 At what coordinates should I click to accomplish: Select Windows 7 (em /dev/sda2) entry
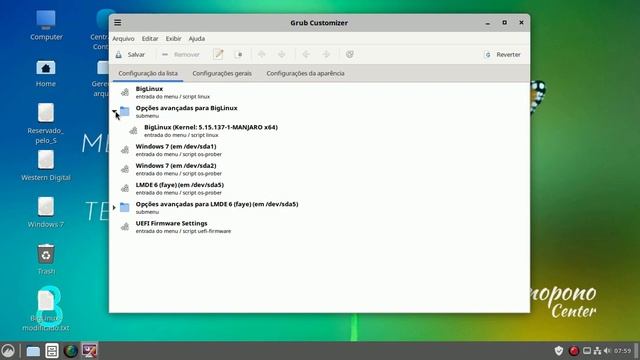[320, 169]
